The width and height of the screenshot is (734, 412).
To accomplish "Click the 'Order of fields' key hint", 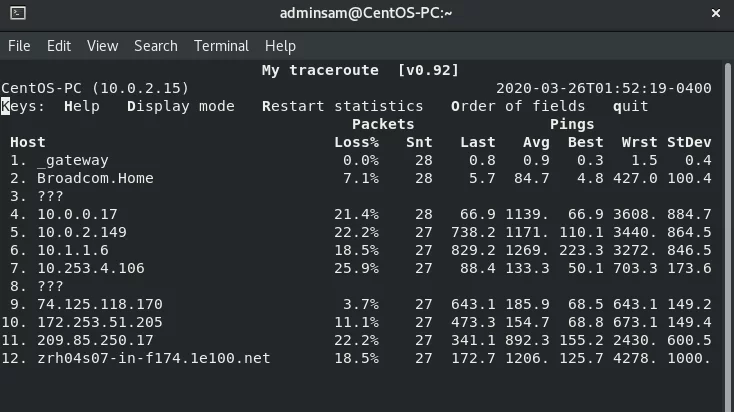I will (x=518, y=106).
